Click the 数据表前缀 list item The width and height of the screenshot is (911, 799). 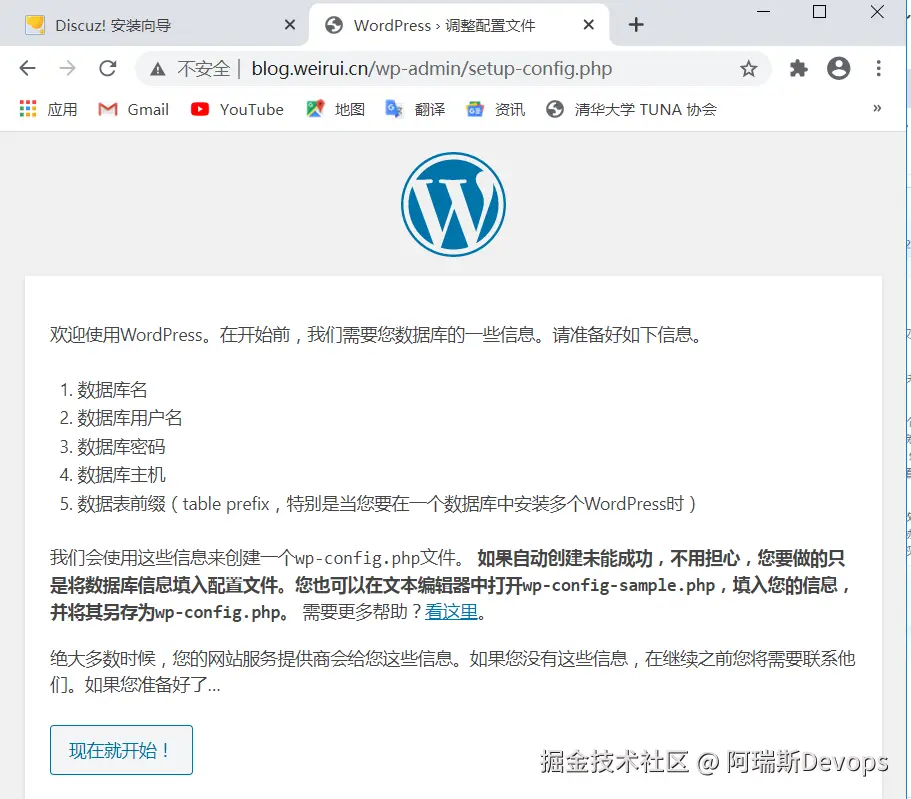tap(386, 503)
